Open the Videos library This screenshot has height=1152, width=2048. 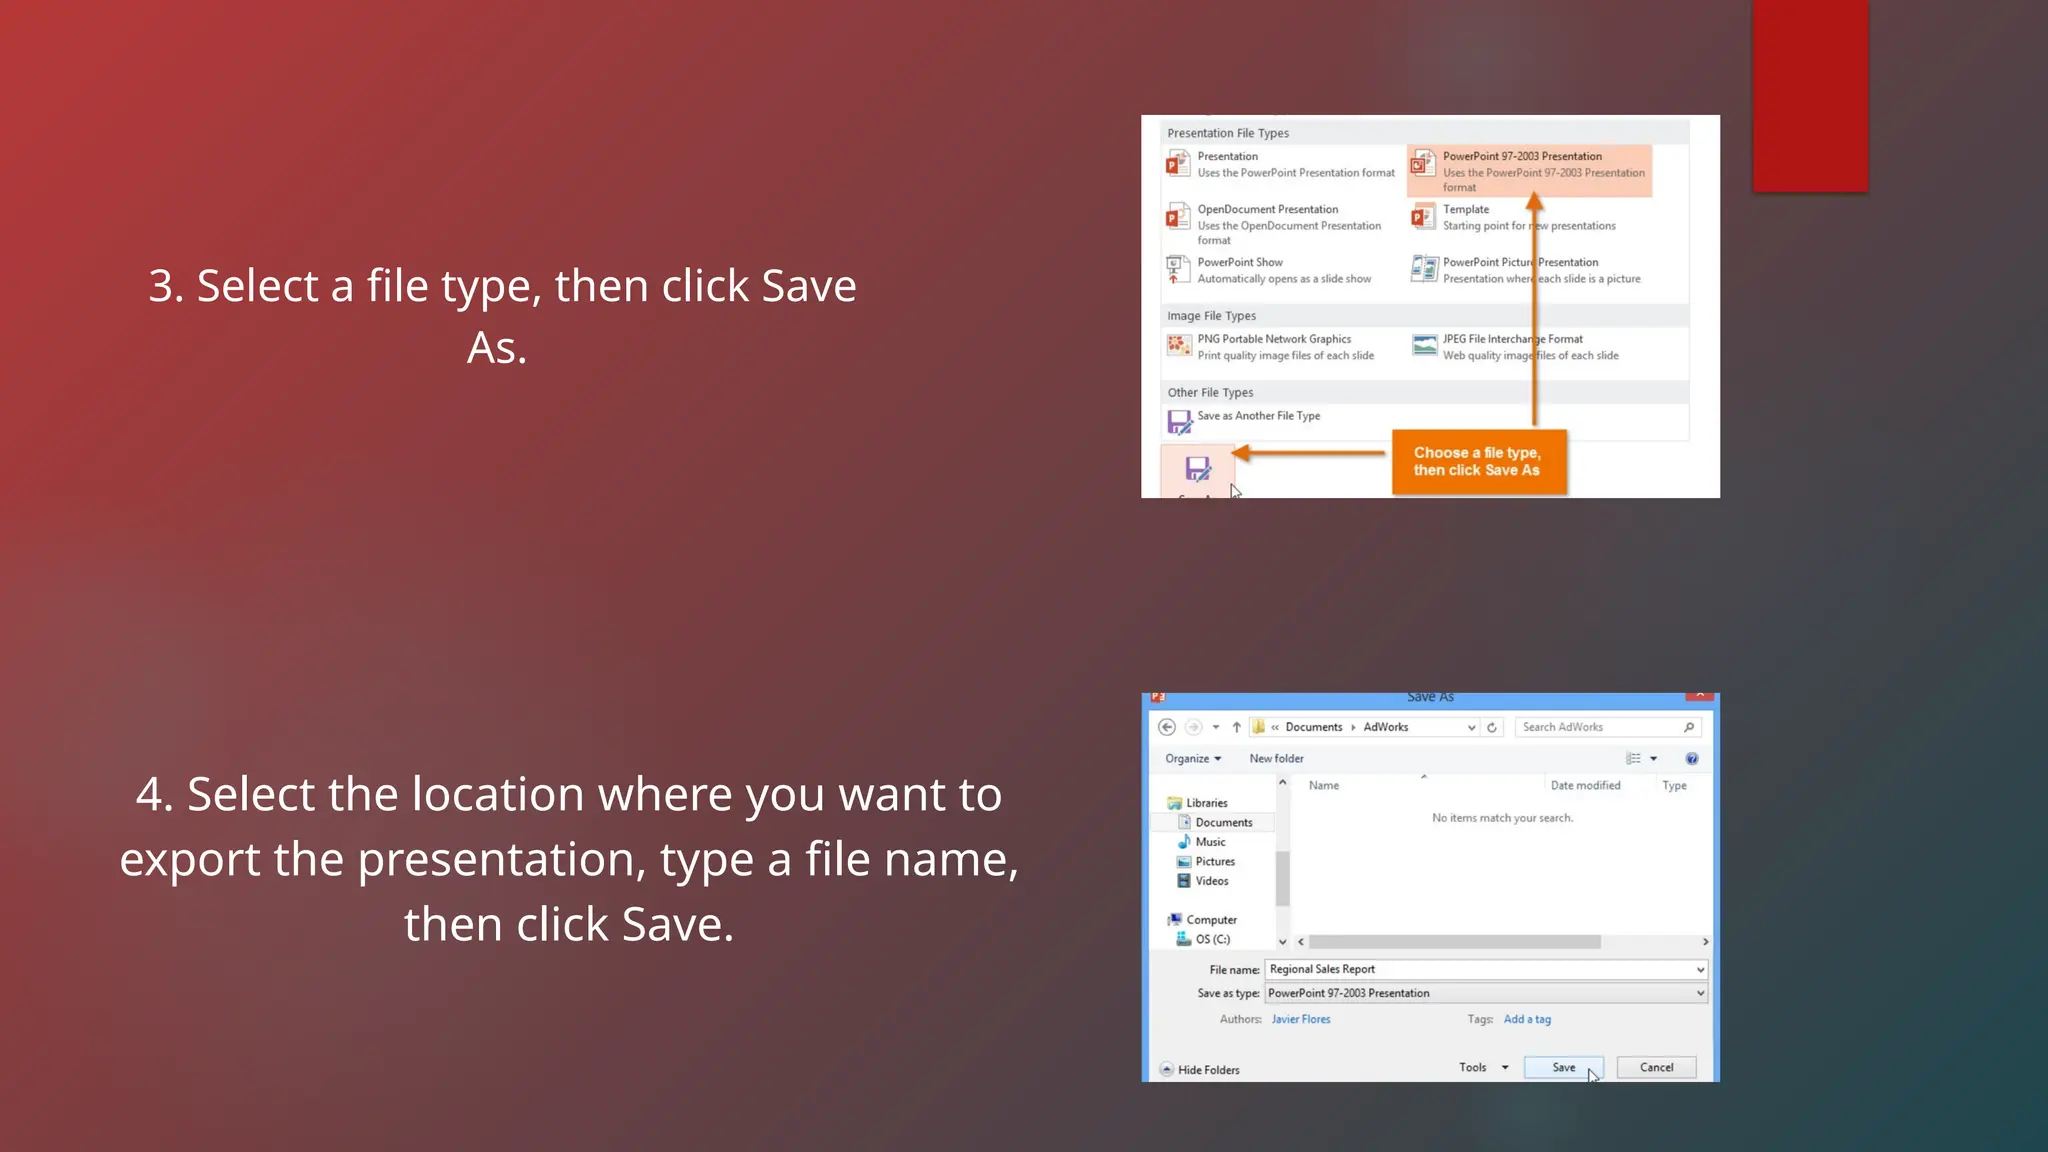pyautogui.click(x=1203, y=881)
